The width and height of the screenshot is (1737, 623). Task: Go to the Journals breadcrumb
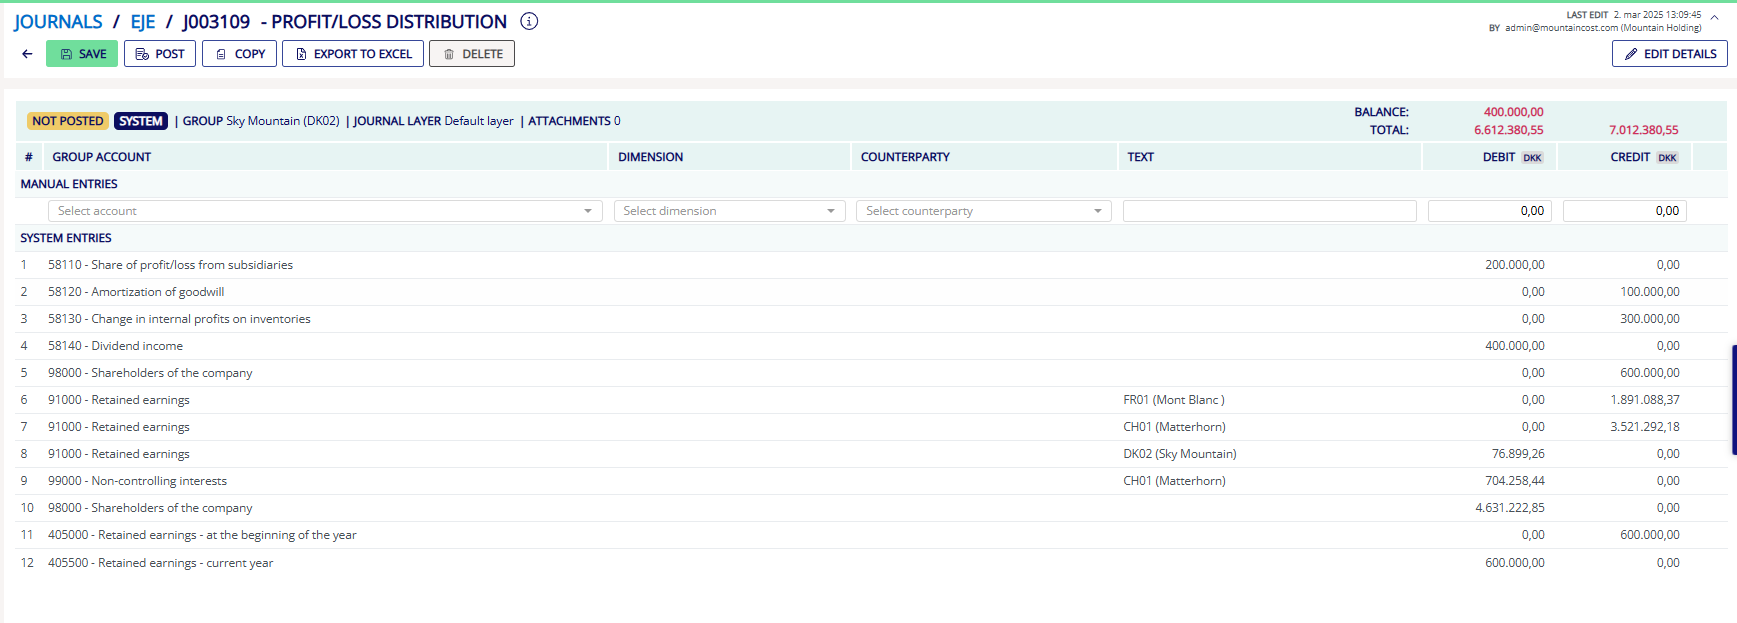tap(58, 22)
